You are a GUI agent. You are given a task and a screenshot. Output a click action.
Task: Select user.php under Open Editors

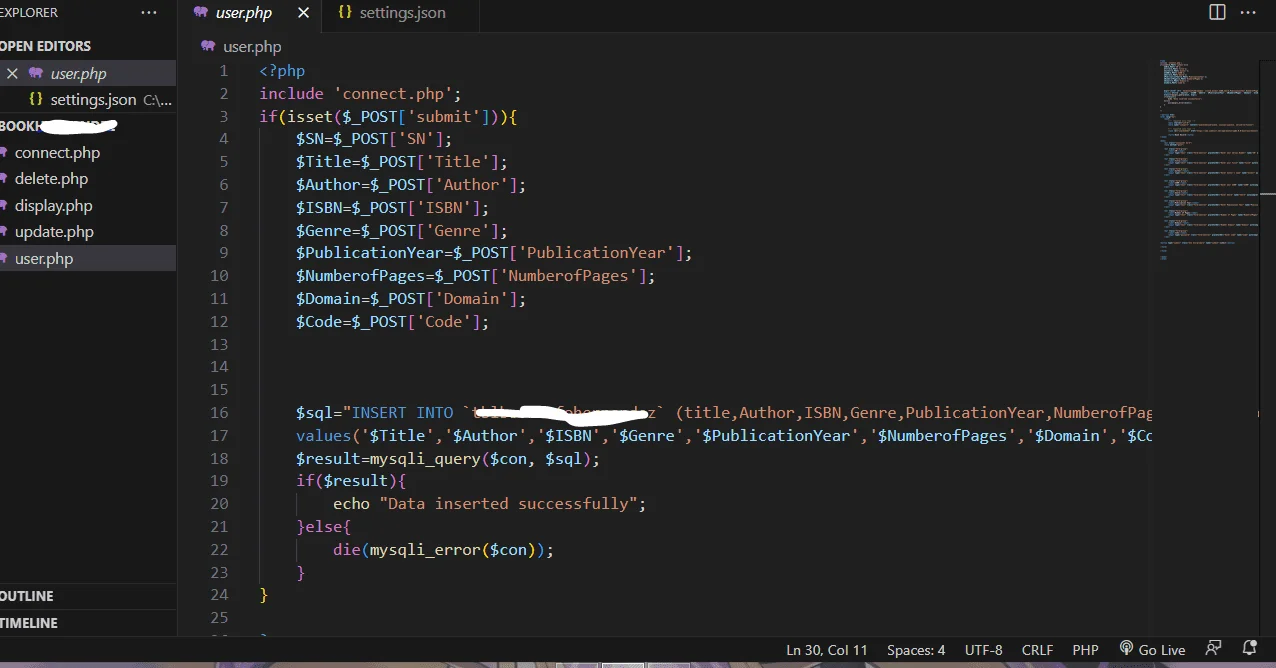78,73
